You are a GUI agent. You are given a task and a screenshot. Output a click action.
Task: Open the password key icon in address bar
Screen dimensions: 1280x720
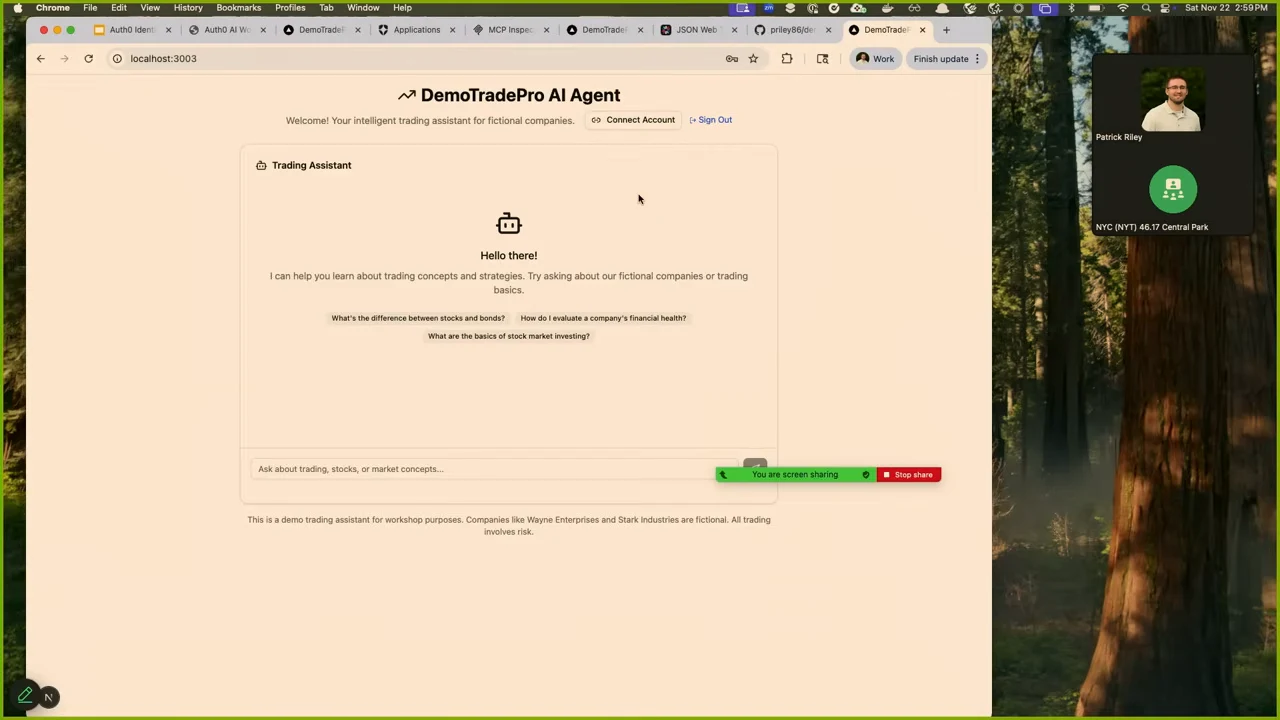tap(732, 59)
